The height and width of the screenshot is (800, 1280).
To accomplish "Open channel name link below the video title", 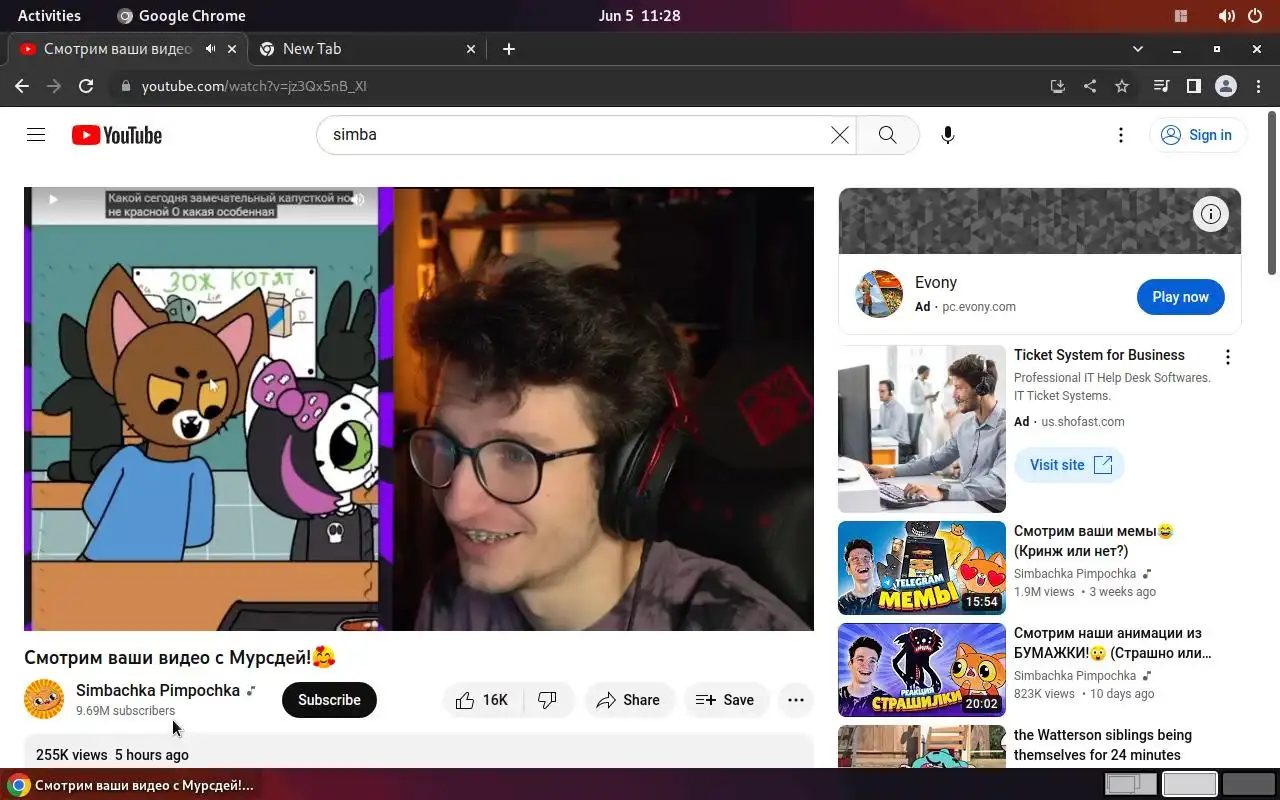I will 158,690.
